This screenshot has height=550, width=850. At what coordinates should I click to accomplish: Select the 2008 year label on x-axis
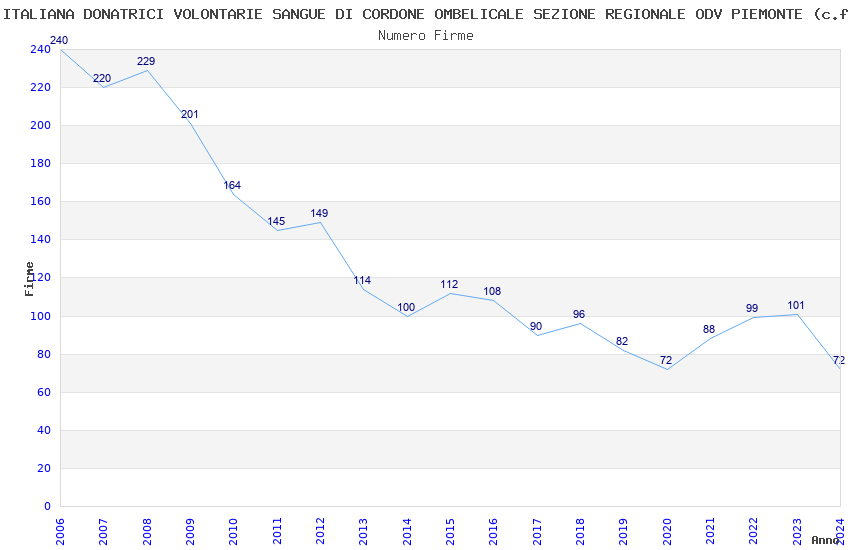pyautogui.click(x=146, y=532)
